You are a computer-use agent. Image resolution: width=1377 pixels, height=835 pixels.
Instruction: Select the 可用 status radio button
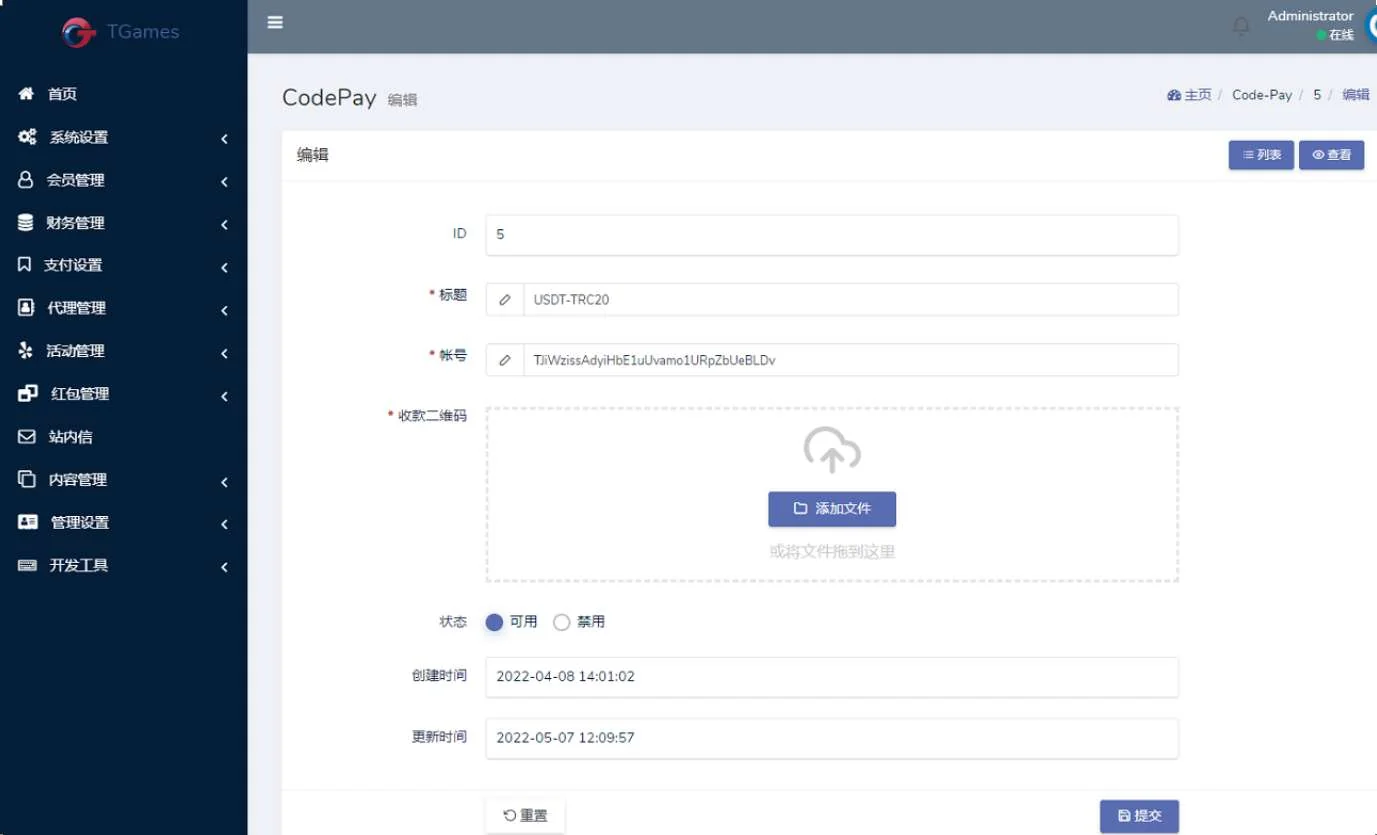pos(494,622)
